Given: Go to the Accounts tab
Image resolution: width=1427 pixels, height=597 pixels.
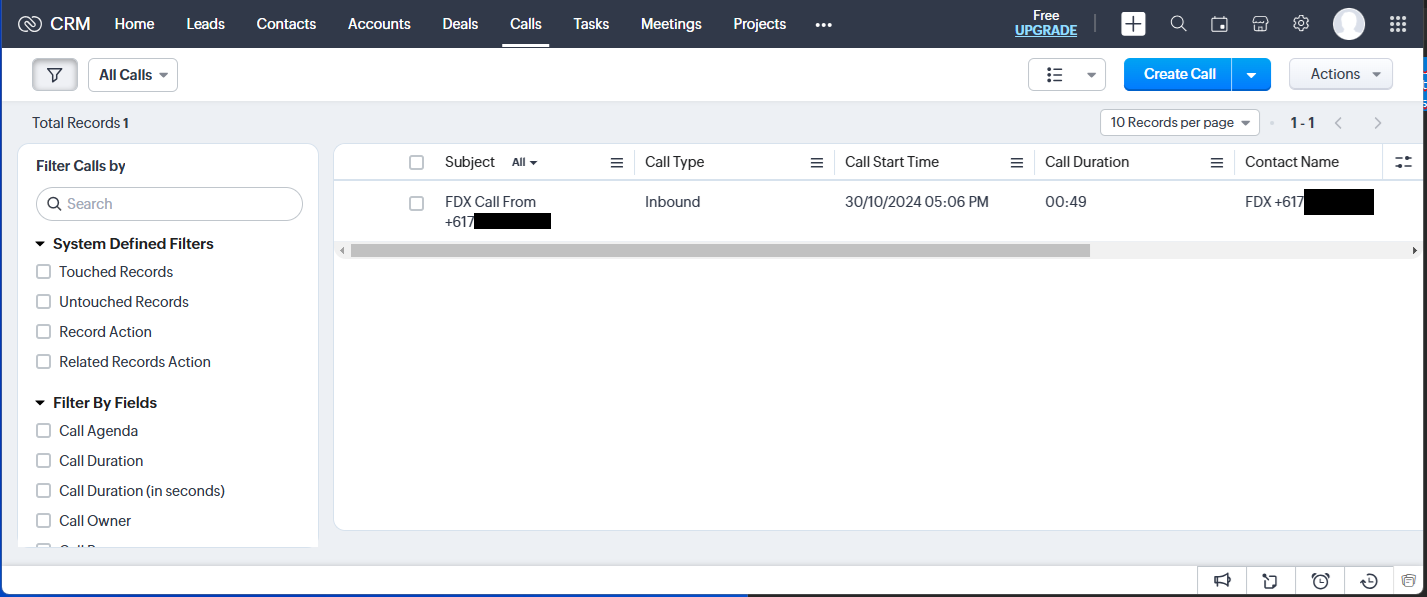Looking at the screenshot, I should (x=379, y=24).
